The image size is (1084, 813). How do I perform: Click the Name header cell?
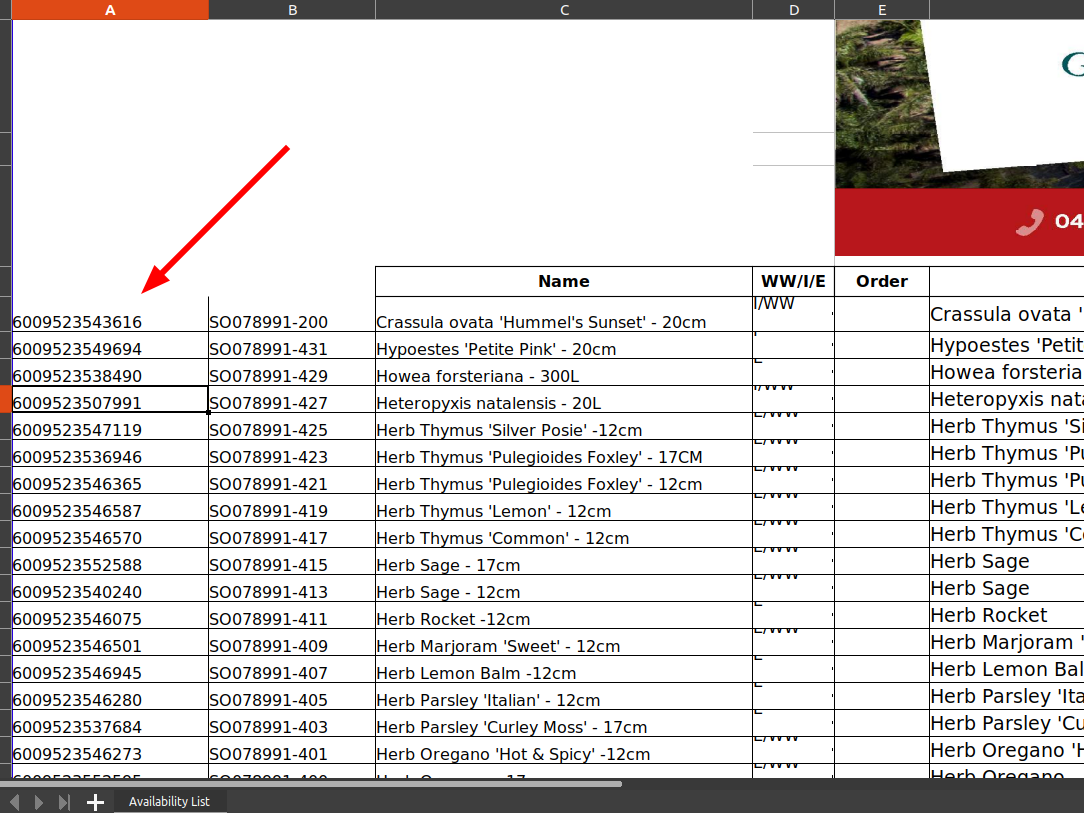click(x=564, y=281)
